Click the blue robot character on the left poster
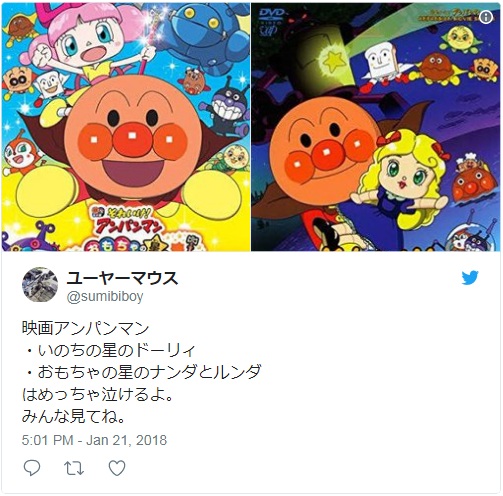The height and width of the screenshot is (496, 503). click(x=205, y=37)
